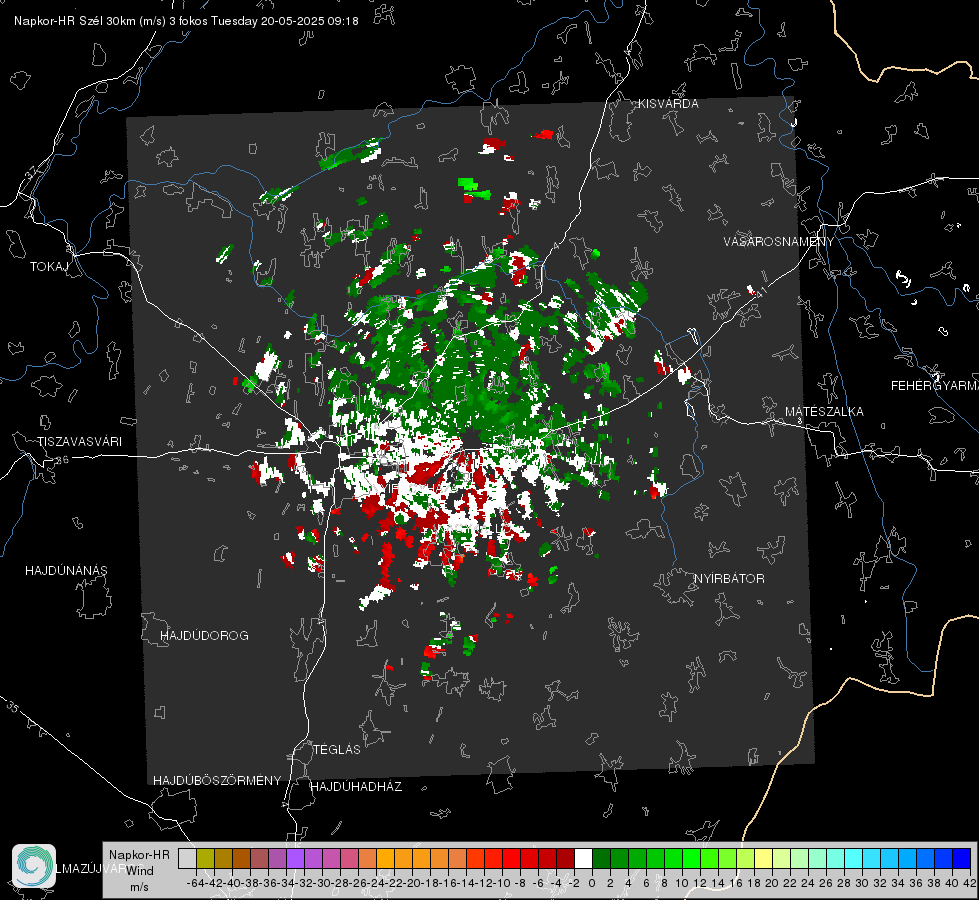Click the -24 value on the legend scale
The height and width of the screenshot is (900, 979).
[x=376, y=884]
